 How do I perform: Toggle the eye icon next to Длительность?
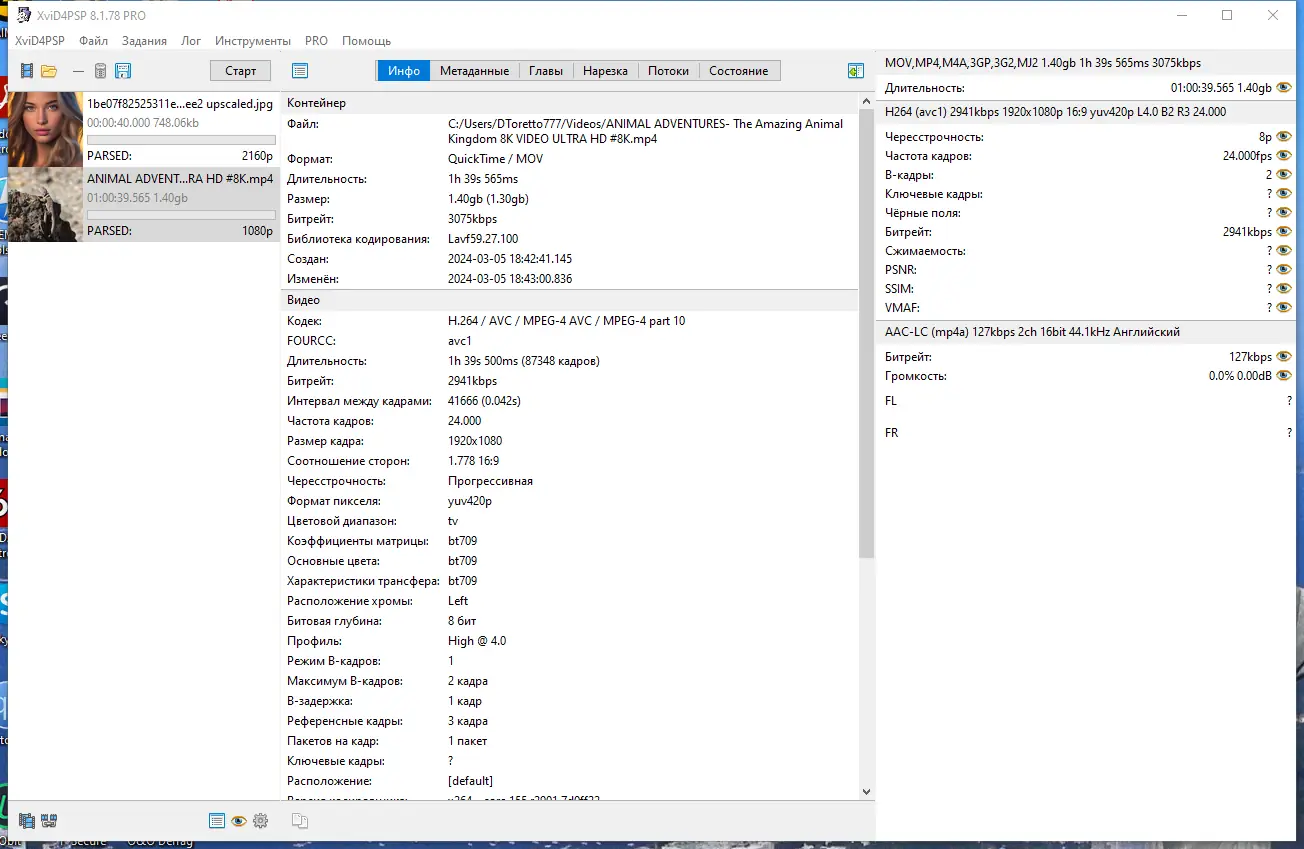1284,88
